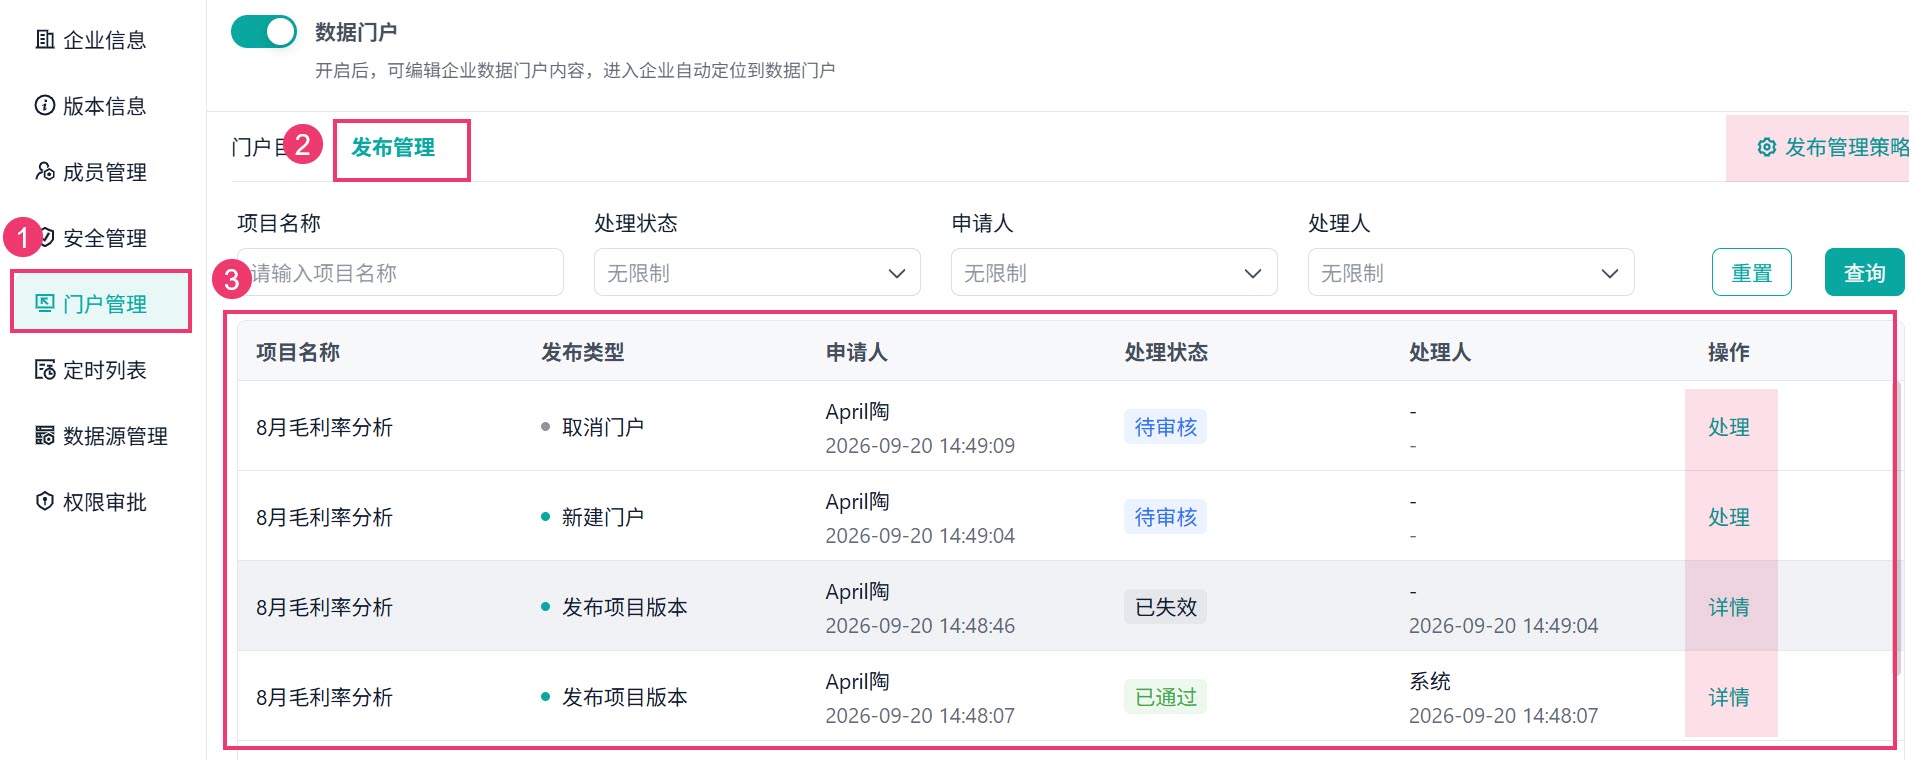The height and width of the screenshot is (760, 1915).
Task: Click the 重置 button
Action: coord(1752,272)
